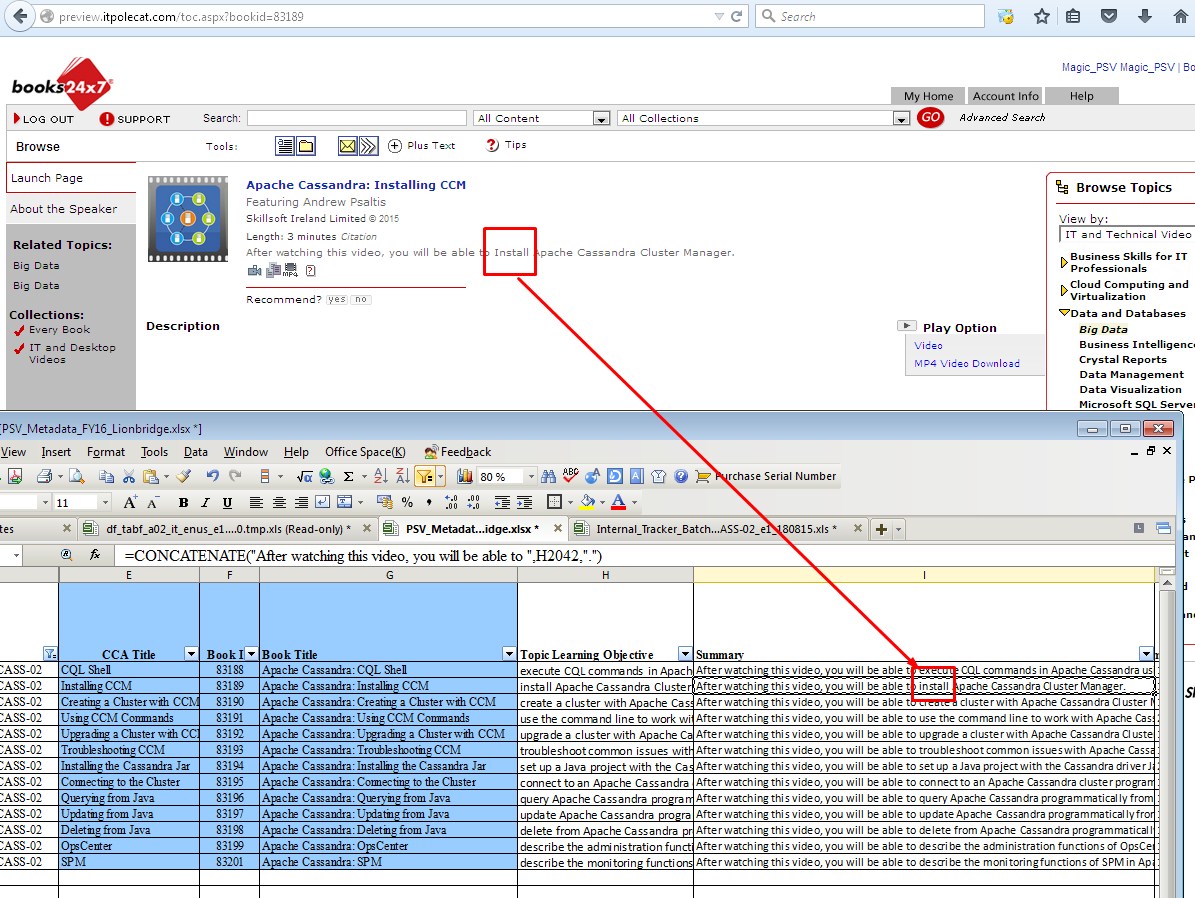Sort descending using the Z-A icon
Viewport: 1195px width, 898px height.
(x=402, y=476)
